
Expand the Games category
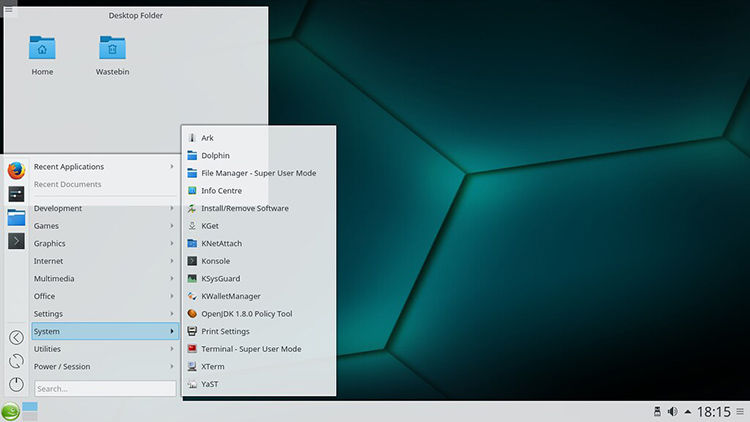coord(105,226)
